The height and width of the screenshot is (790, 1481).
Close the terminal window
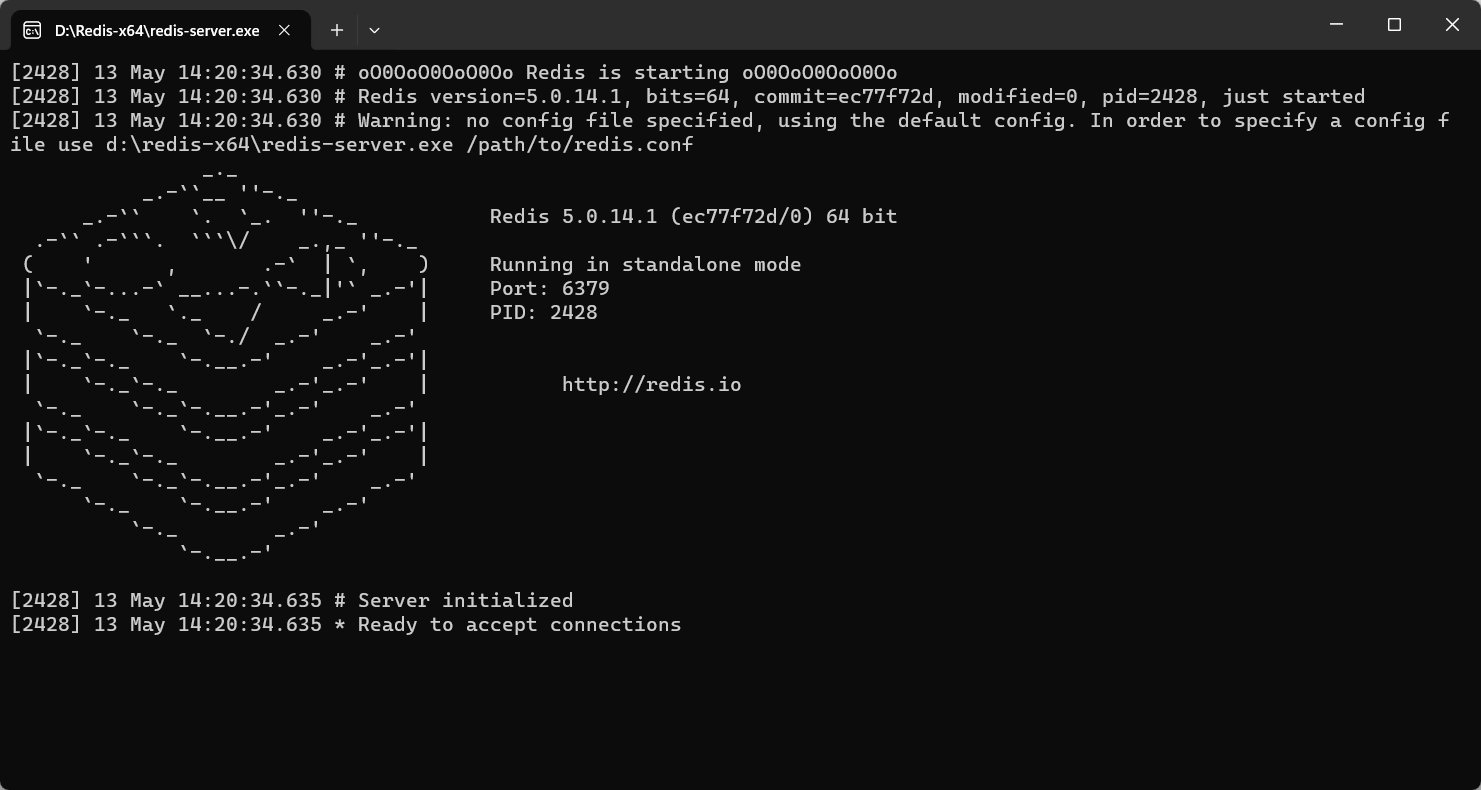pos(1452,24)
